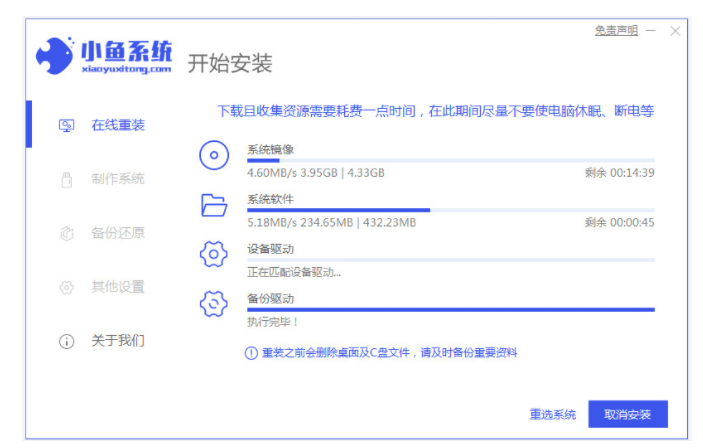Click the 设备驱动 gear icon

click(x=214, y=255)
